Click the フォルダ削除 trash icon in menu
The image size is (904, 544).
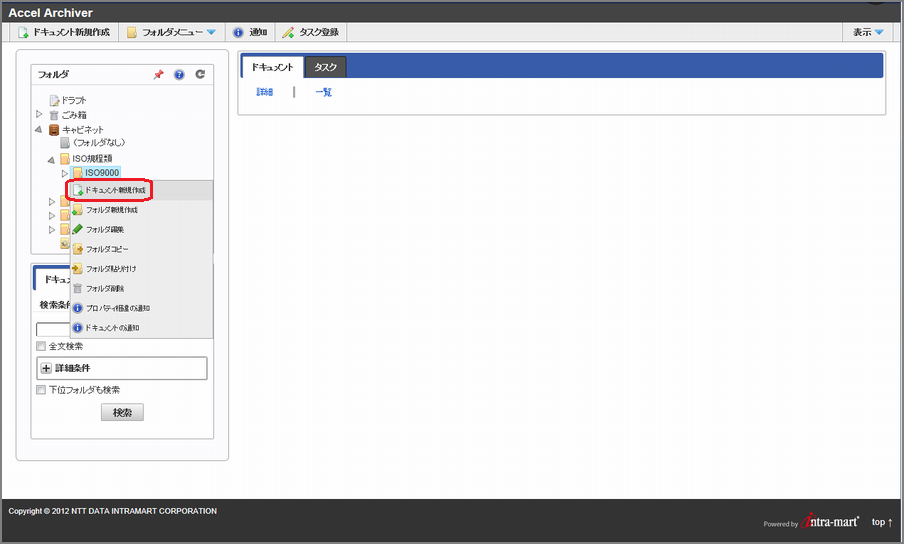[77, 288]
